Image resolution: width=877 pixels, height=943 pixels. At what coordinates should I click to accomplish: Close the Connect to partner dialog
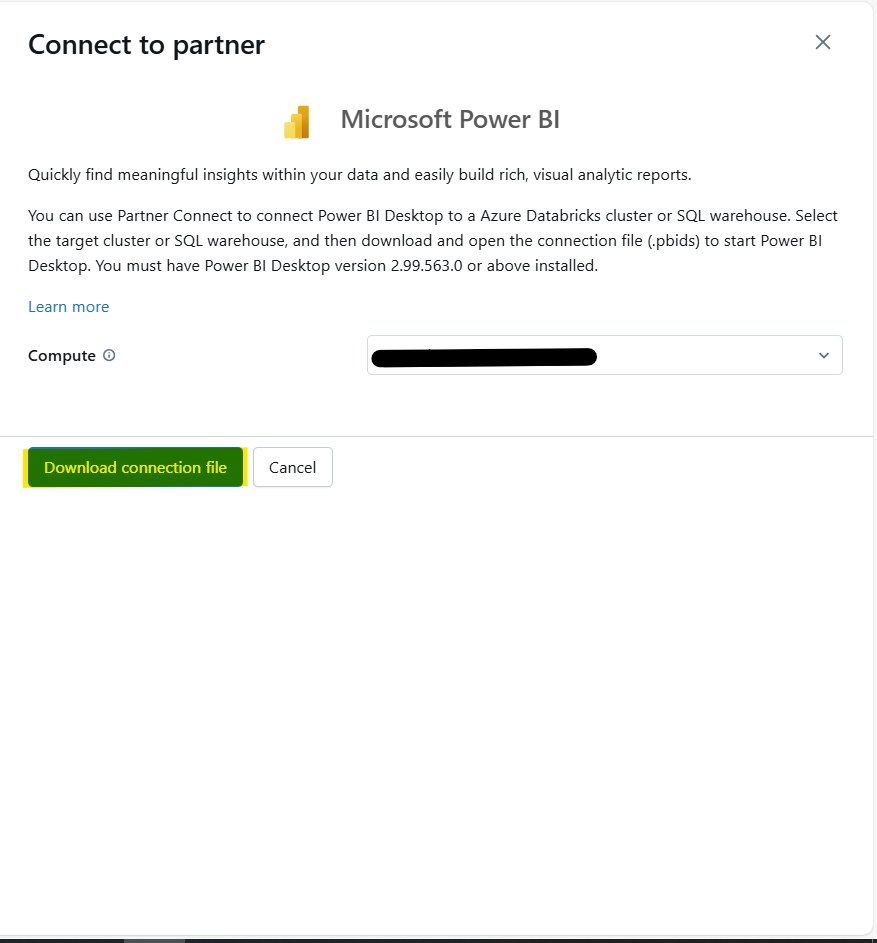click(x=822, y=42)
